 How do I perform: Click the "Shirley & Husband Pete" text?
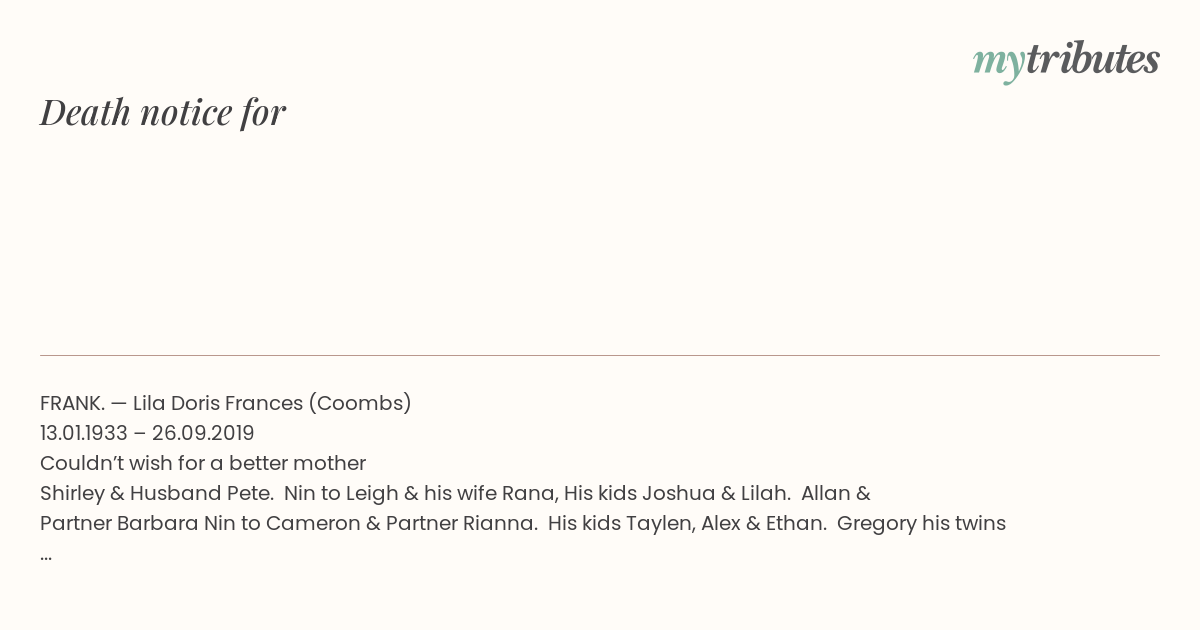(157, 493)
